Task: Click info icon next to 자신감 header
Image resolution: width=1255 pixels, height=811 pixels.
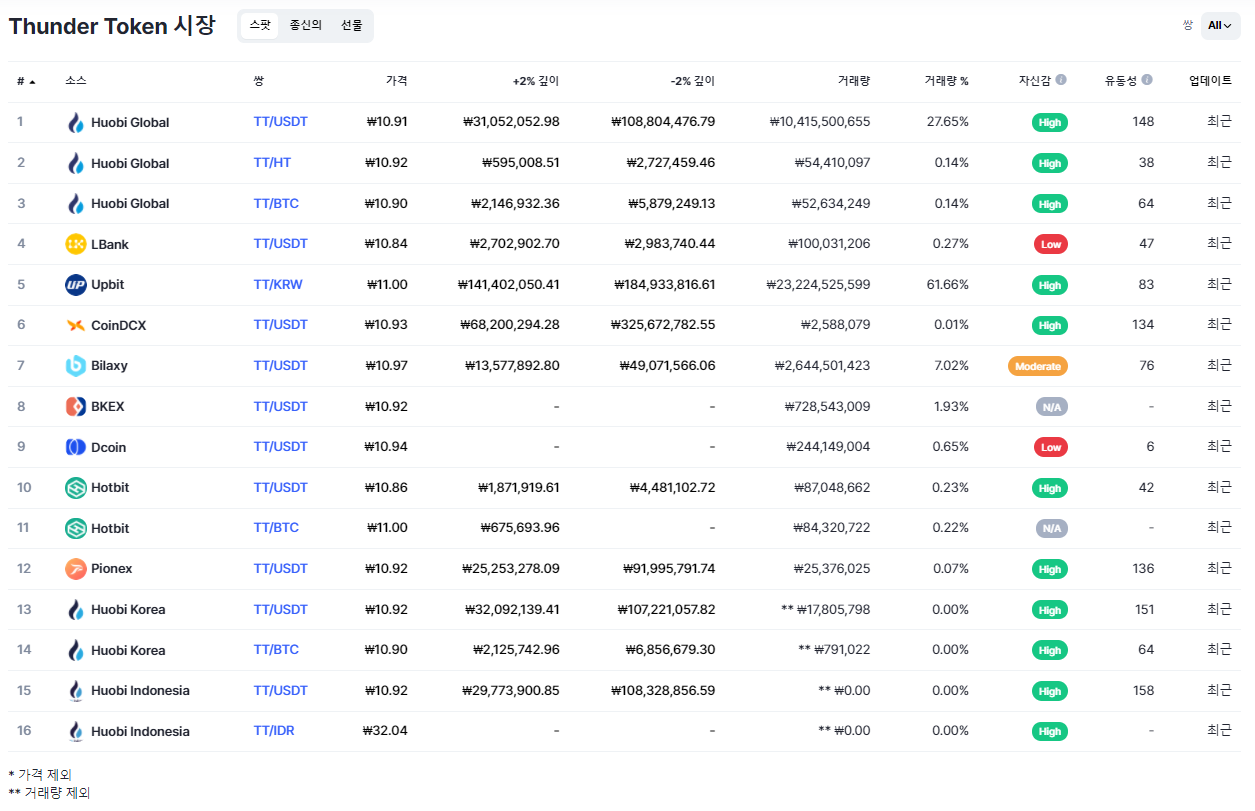Action: (1061, 80)
